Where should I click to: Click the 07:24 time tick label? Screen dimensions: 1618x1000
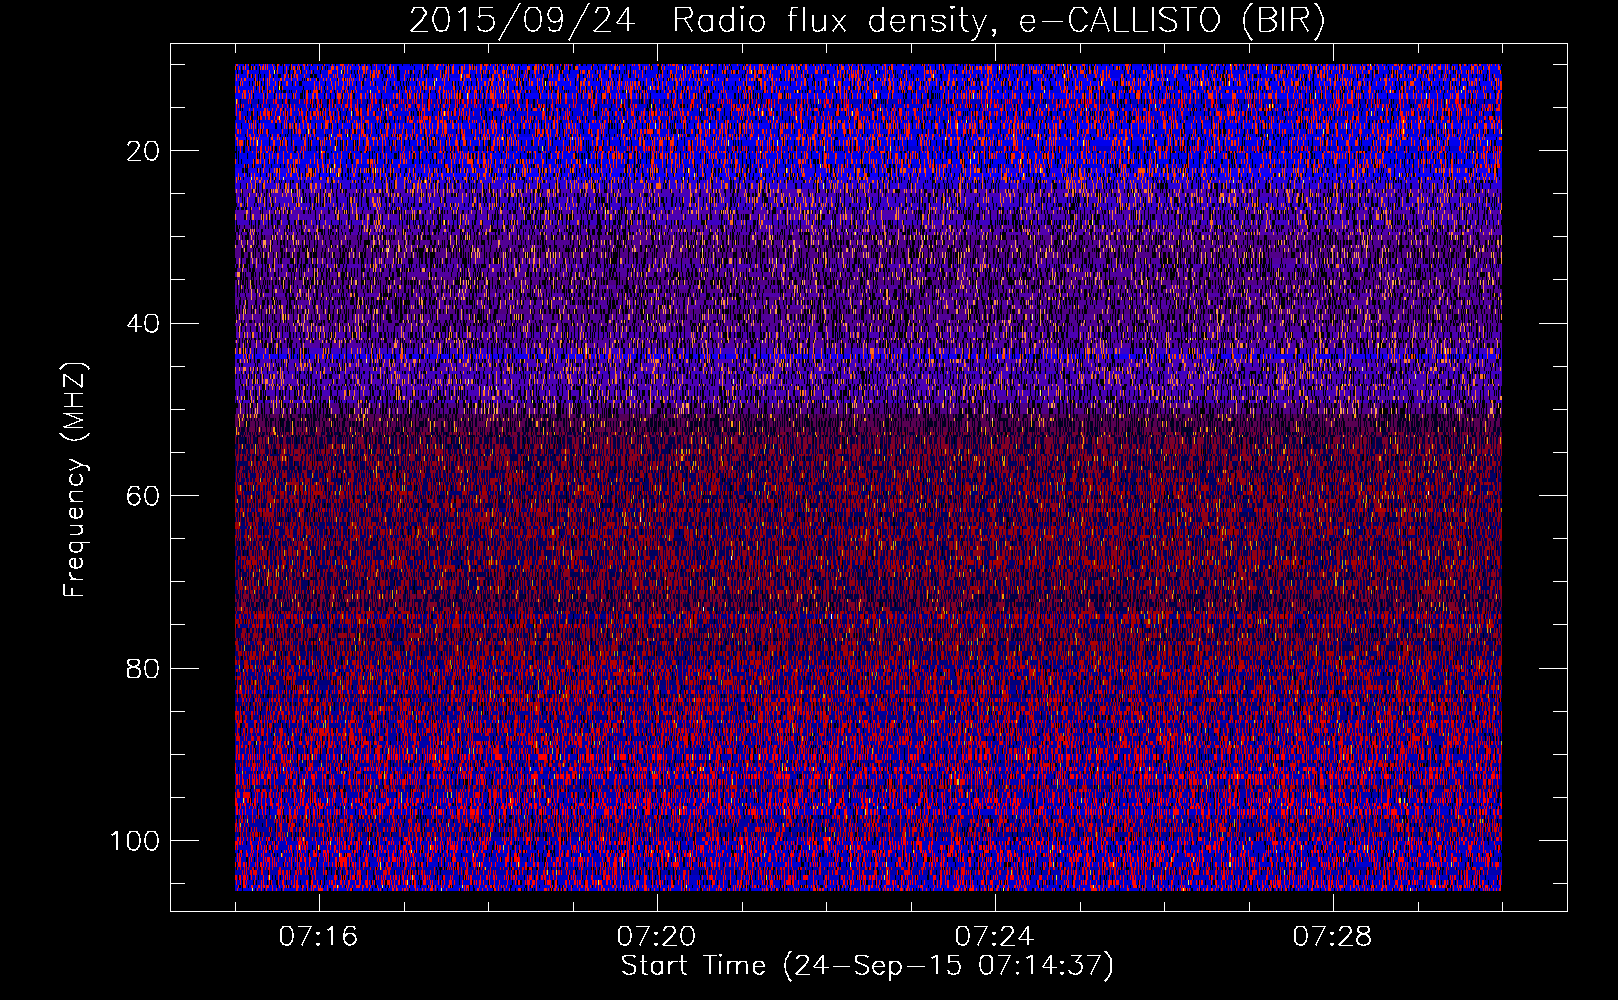[x=994, y=937]
